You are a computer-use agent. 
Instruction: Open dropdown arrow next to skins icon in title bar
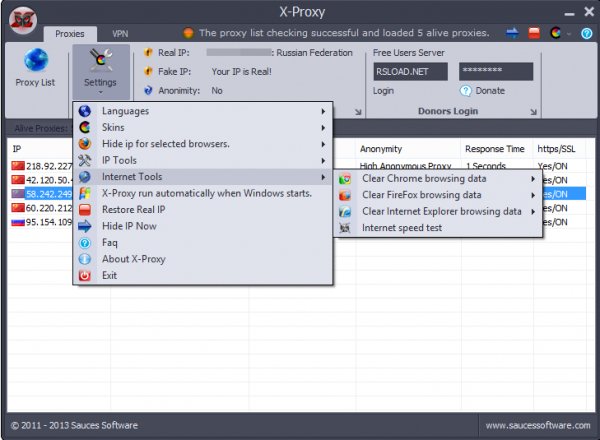click(569, 34)
